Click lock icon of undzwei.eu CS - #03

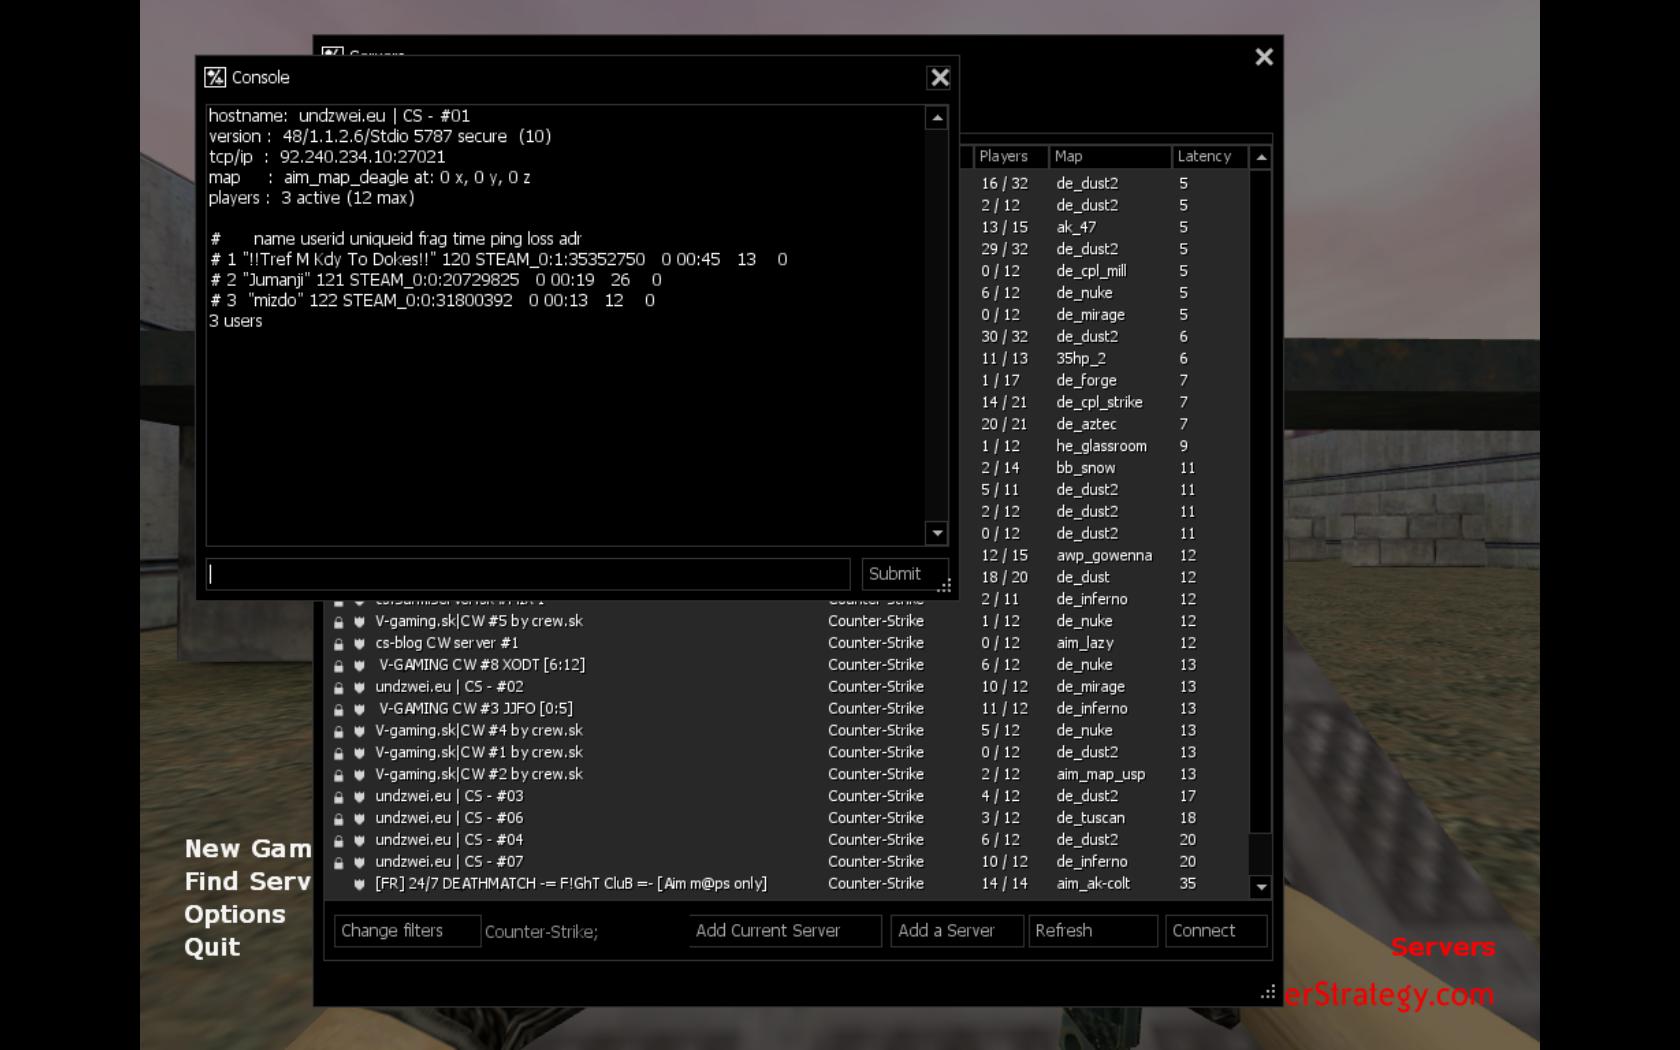click(339, 798)
